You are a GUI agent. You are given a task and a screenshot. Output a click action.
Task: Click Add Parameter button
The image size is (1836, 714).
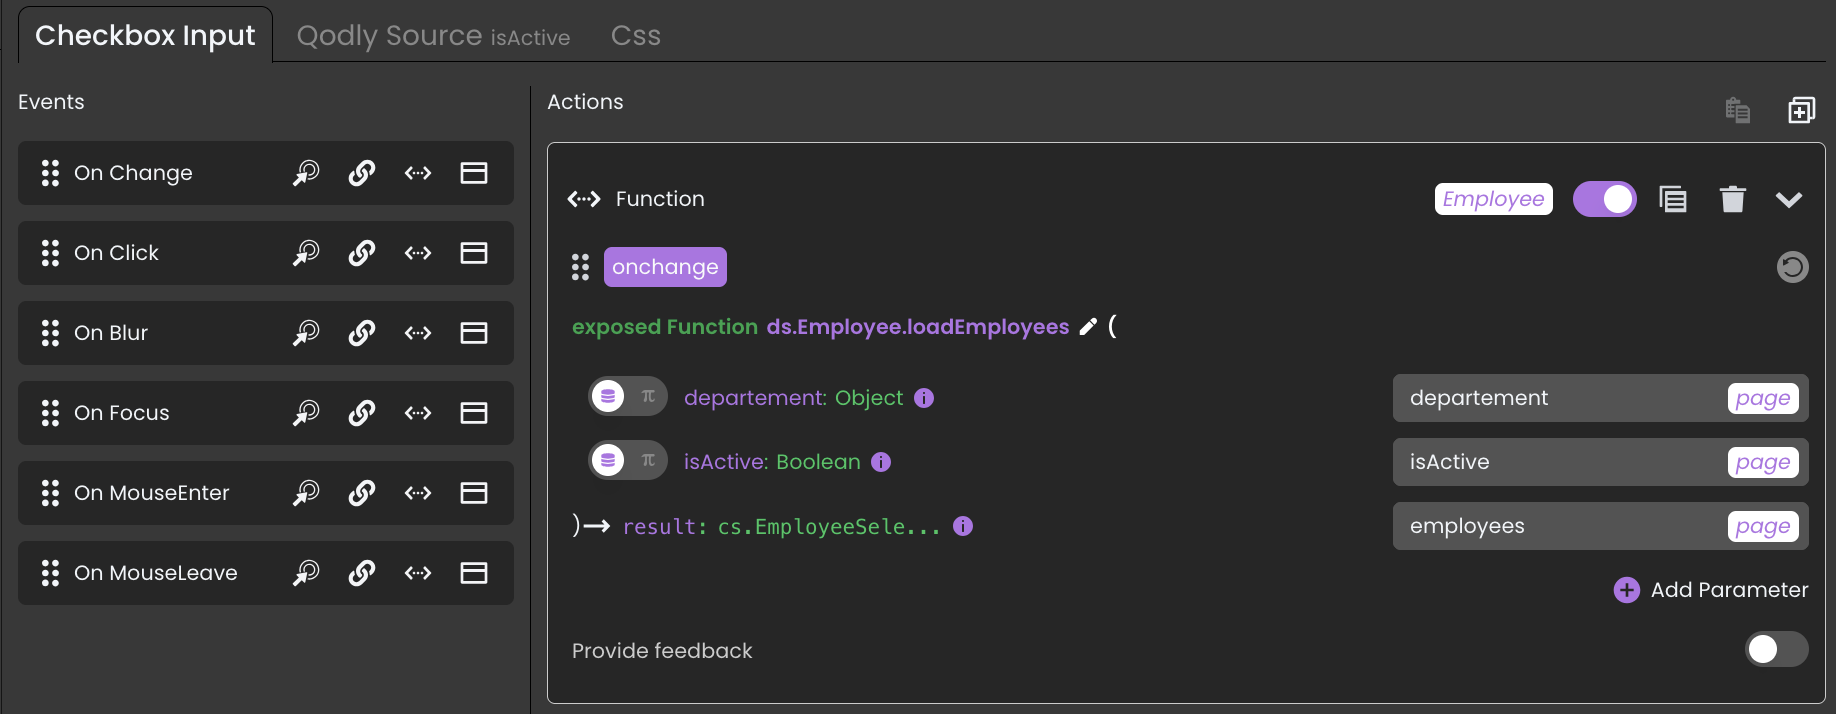tap(1711, 590)
